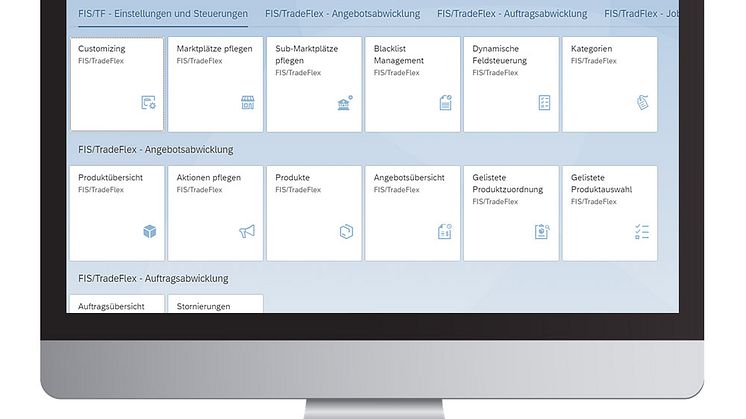Open the Dynamische Feldsteuerung tile
Image resolution: width=746 pixels, height=419 pixels.
click(x=511, y=84)
